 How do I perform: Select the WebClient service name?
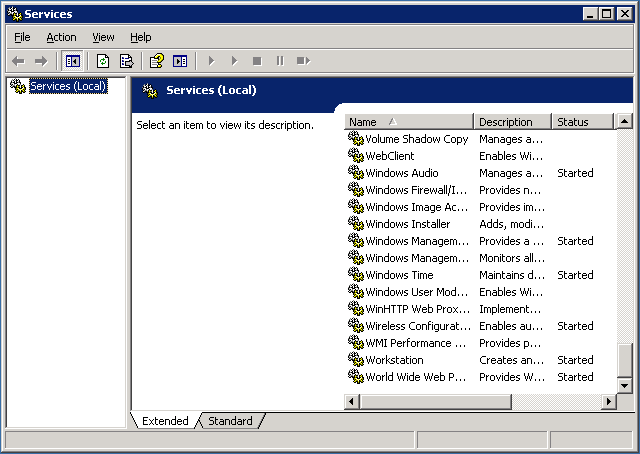(390, 156)
